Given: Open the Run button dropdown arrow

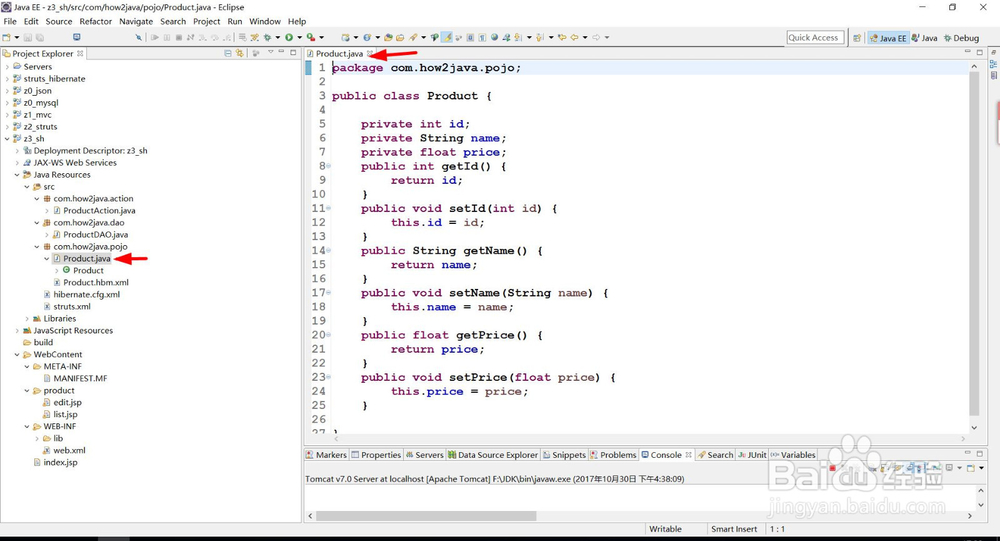Looking at the screenshot, I should [x=299, y=38].
